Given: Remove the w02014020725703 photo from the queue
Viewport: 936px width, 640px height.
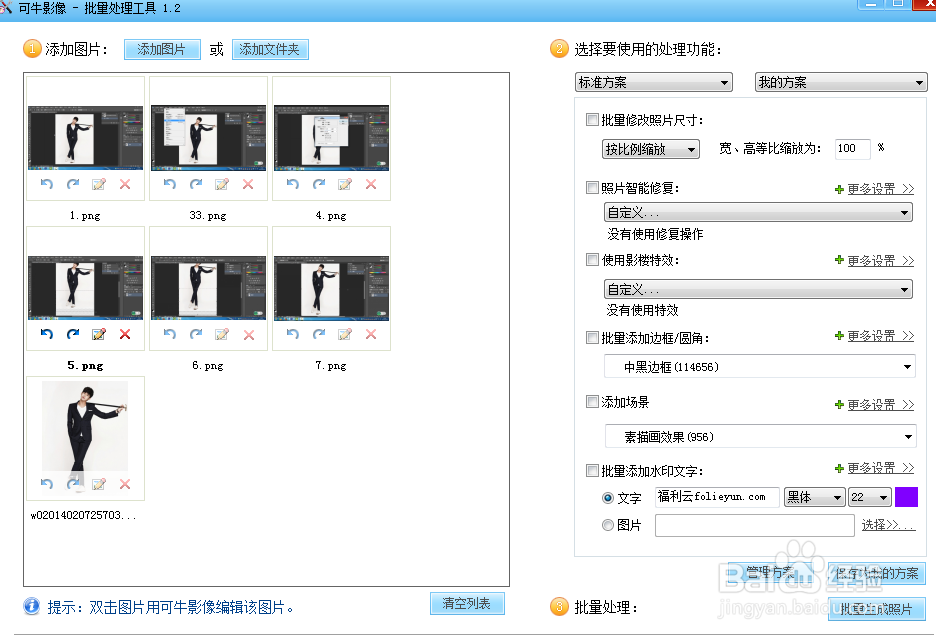Looking at the screenshot, I should 124,484.
